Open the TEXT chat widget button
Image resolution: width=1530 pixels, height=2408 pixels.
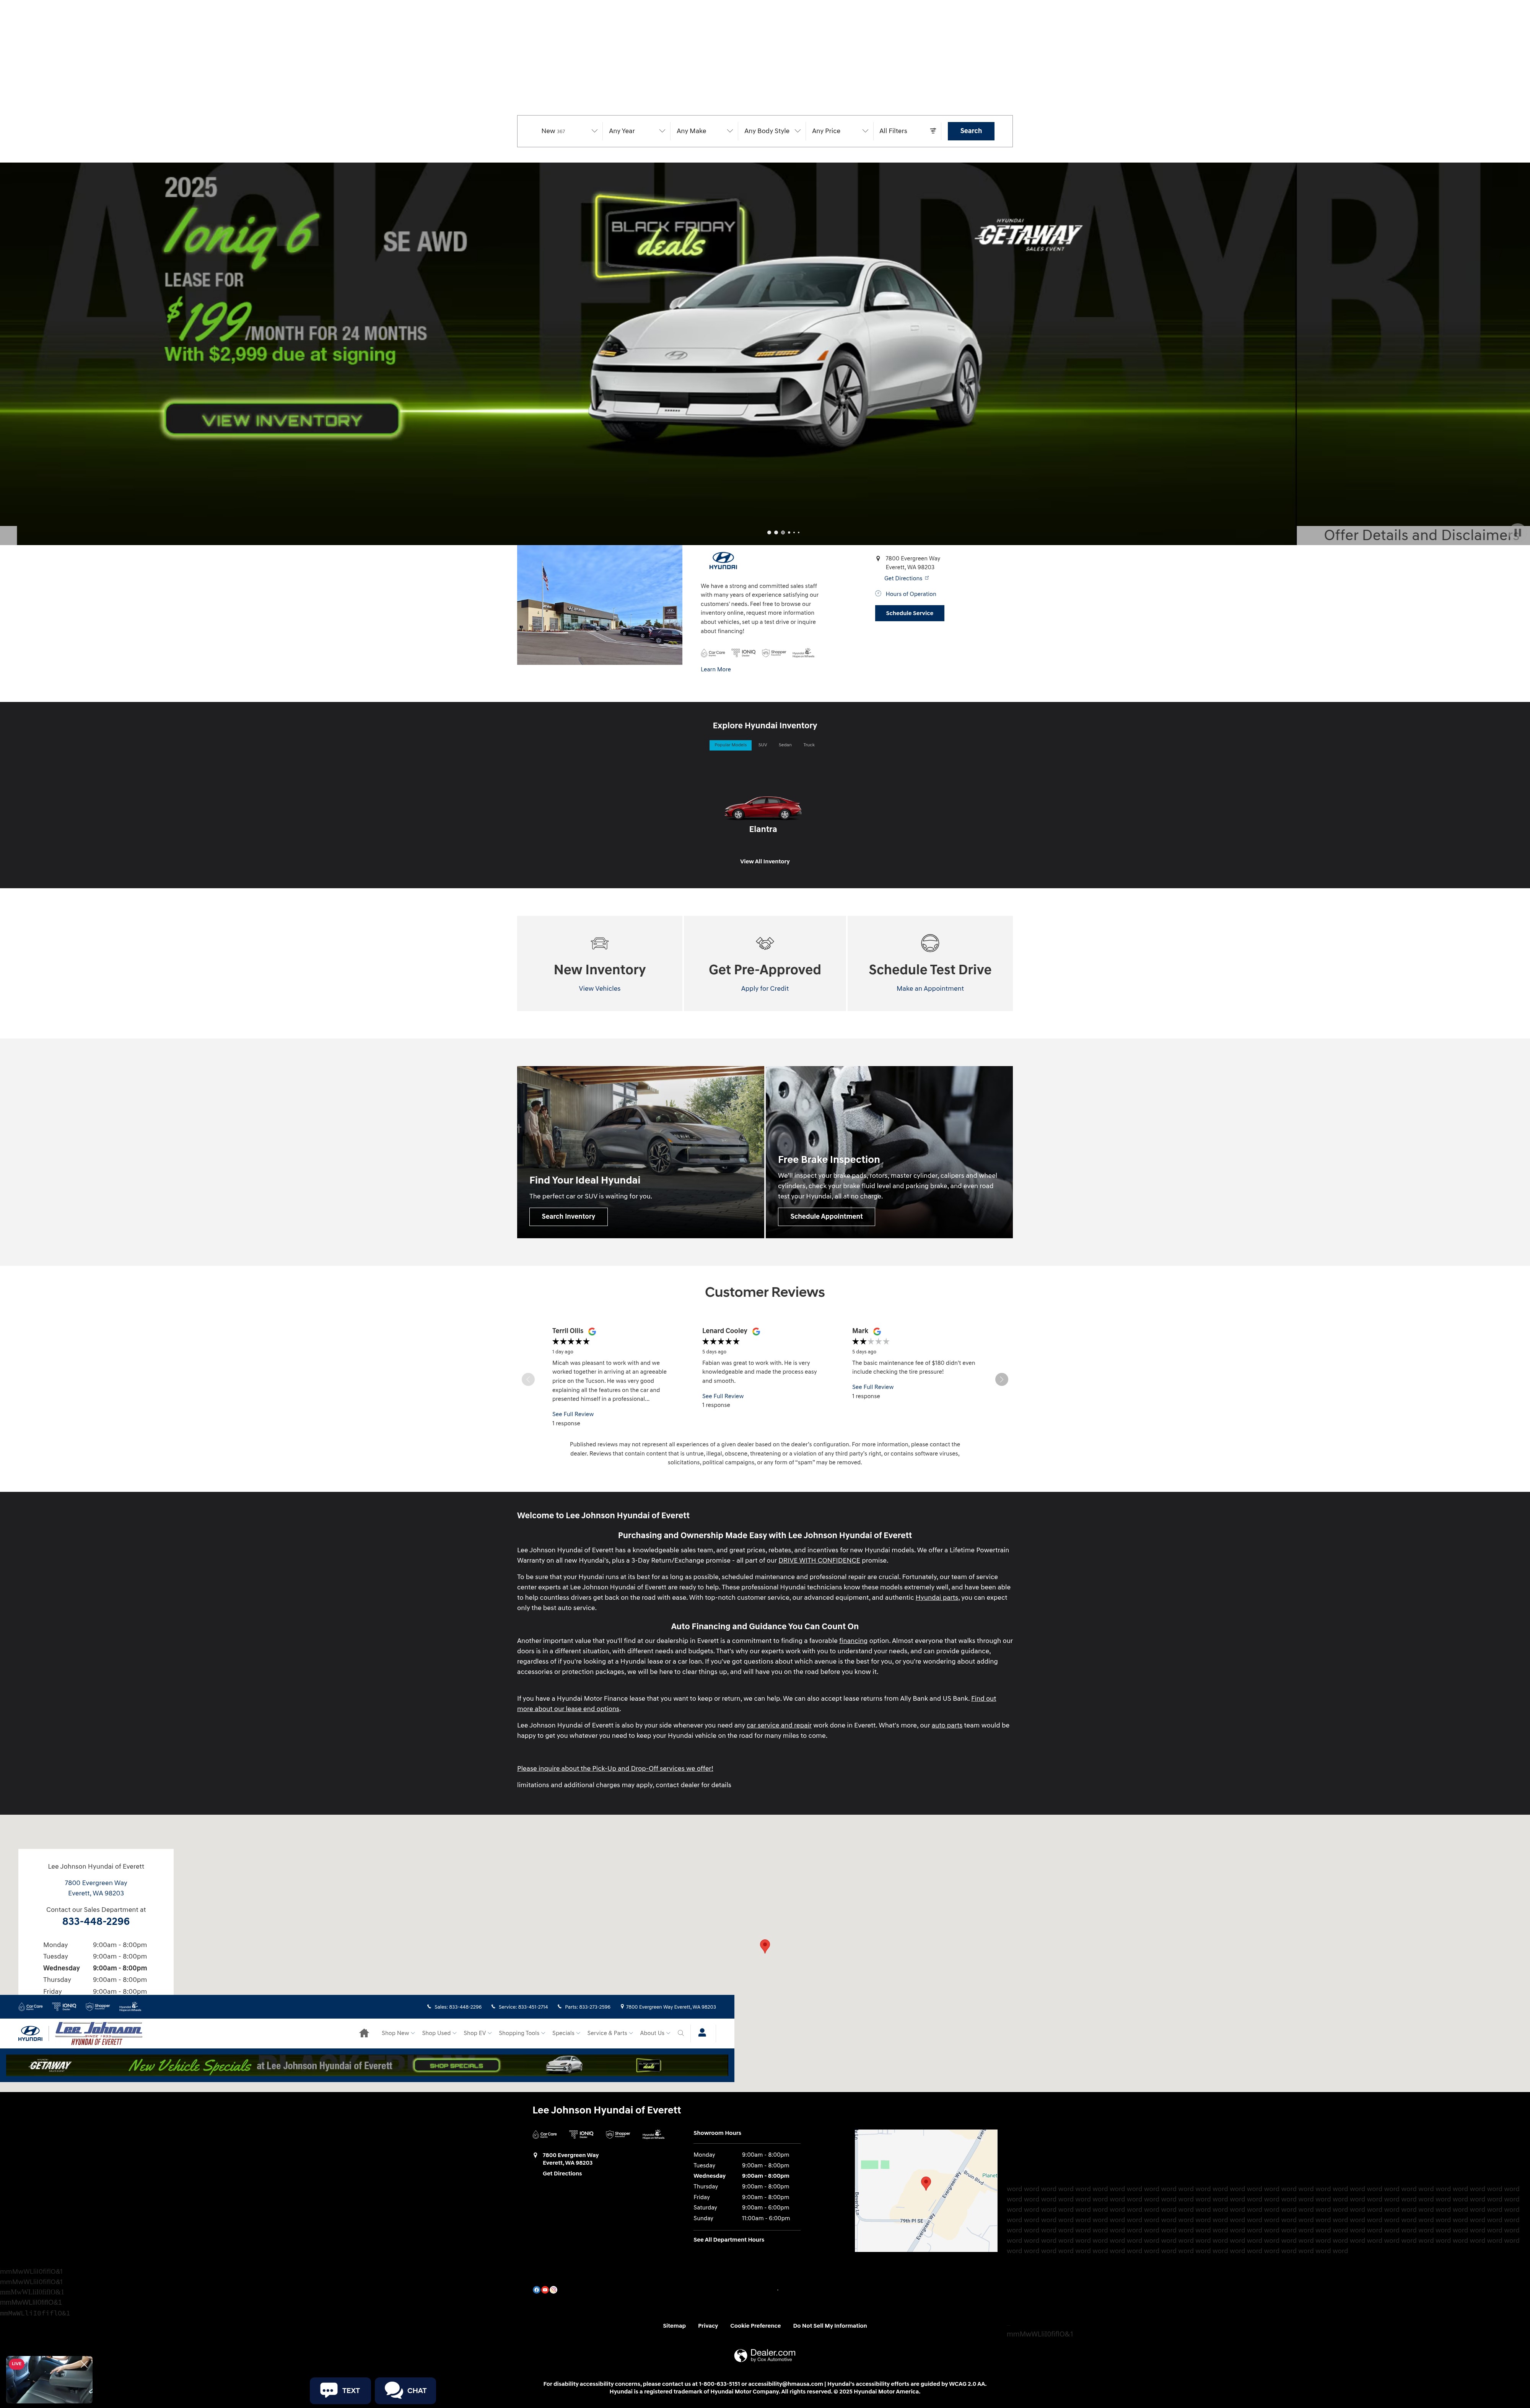(x=340, y=2391)
